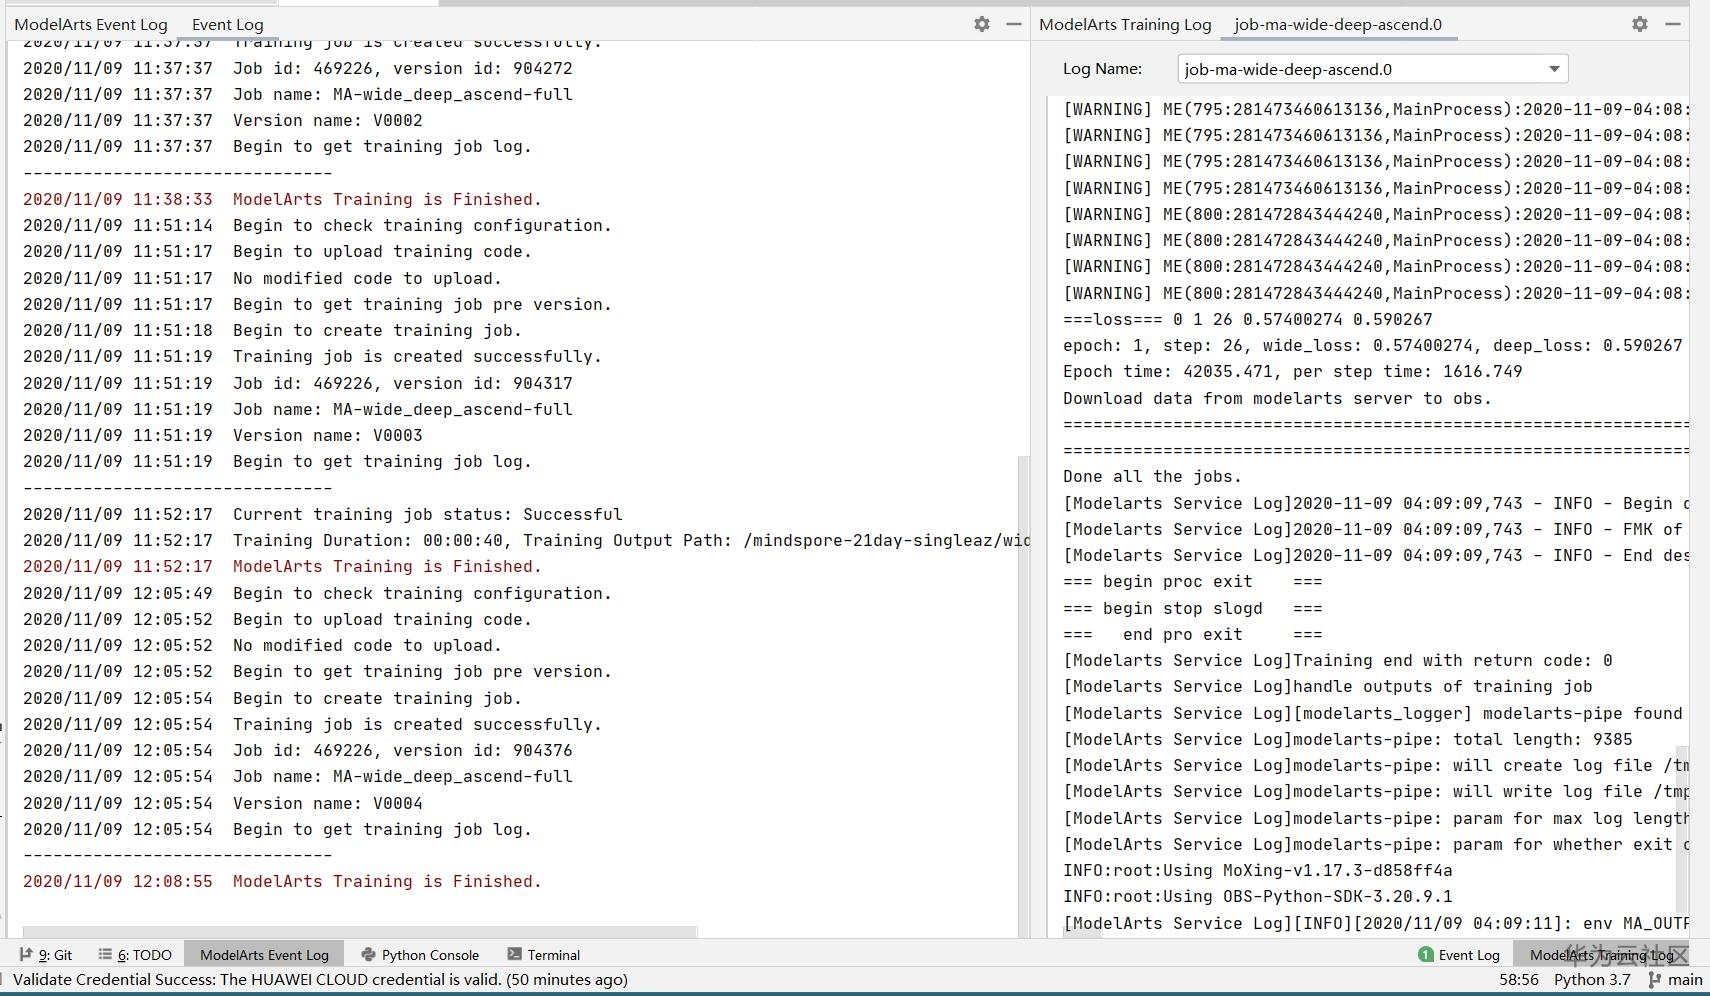Click 12:05:52 'Begin to upload training code.' line
Image resolution: width=1710 pixels, height=996 pixels.
pyautogui.click(x=277, y=619)
